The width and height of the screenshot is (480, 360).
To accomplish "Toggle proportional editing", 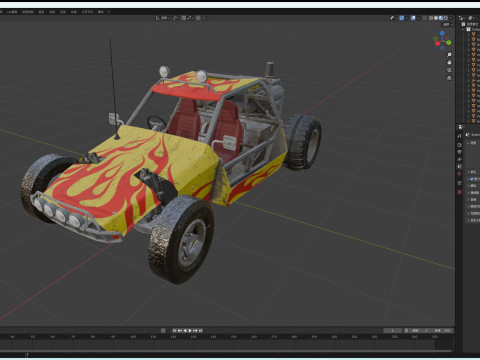I will 198,18.
